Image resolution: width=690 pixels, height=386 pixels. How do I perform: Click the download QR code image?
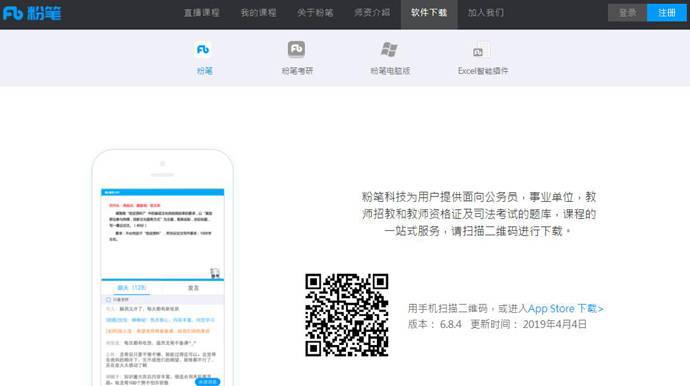pyautogui.click(x=347, y=315)
